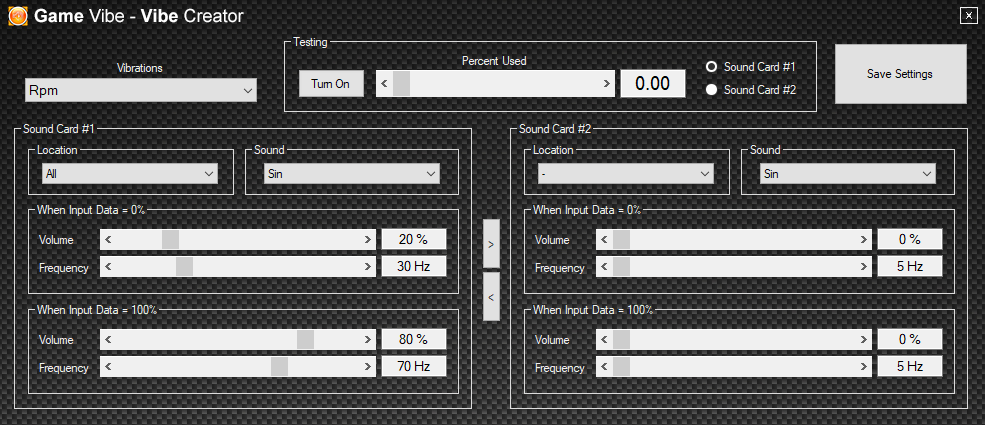Increase Sound Card #2 100% Volume with right arrow
985x425 pixels.
[x=863, y=340]
